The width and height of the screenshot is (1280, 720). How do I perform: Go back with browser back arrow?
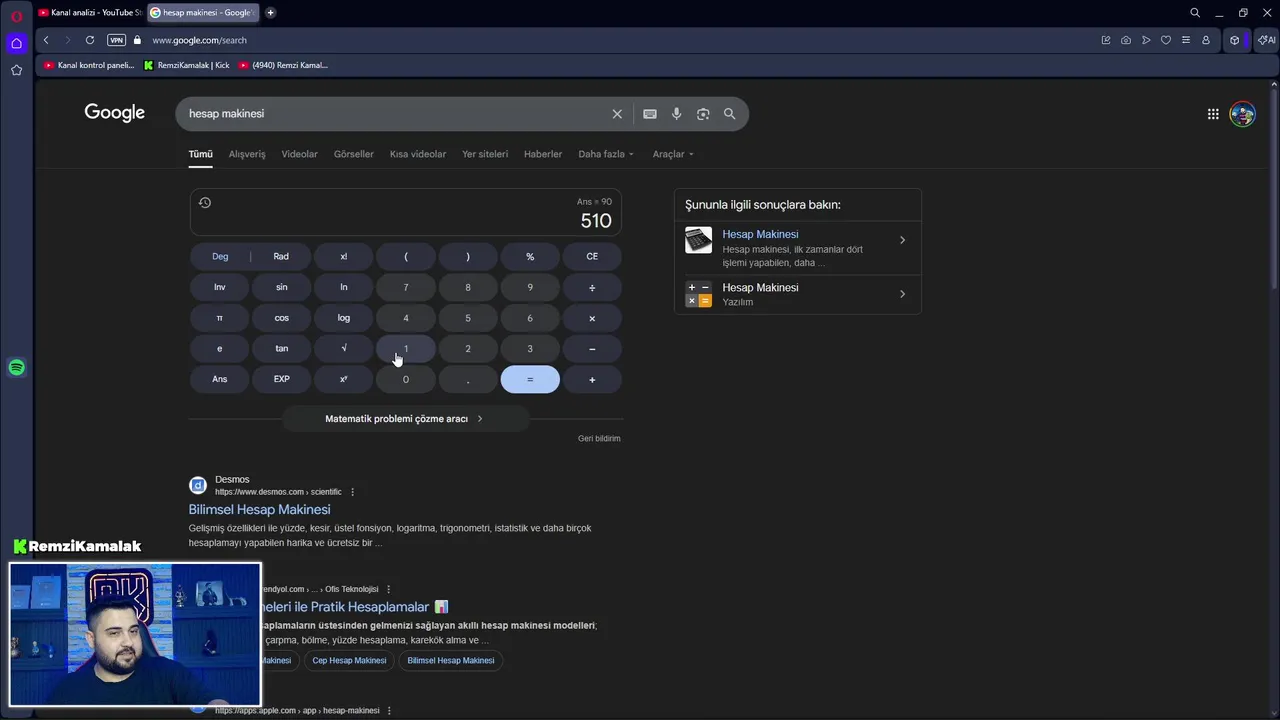coord(46,40)
